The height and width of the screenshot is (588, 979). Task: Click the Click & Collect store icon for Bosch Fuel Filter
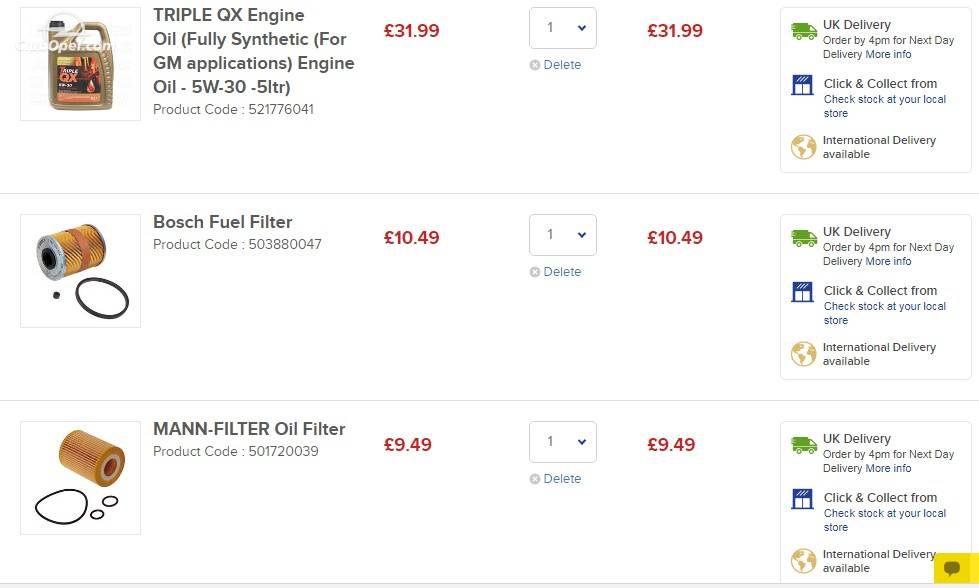click(802, 292)
